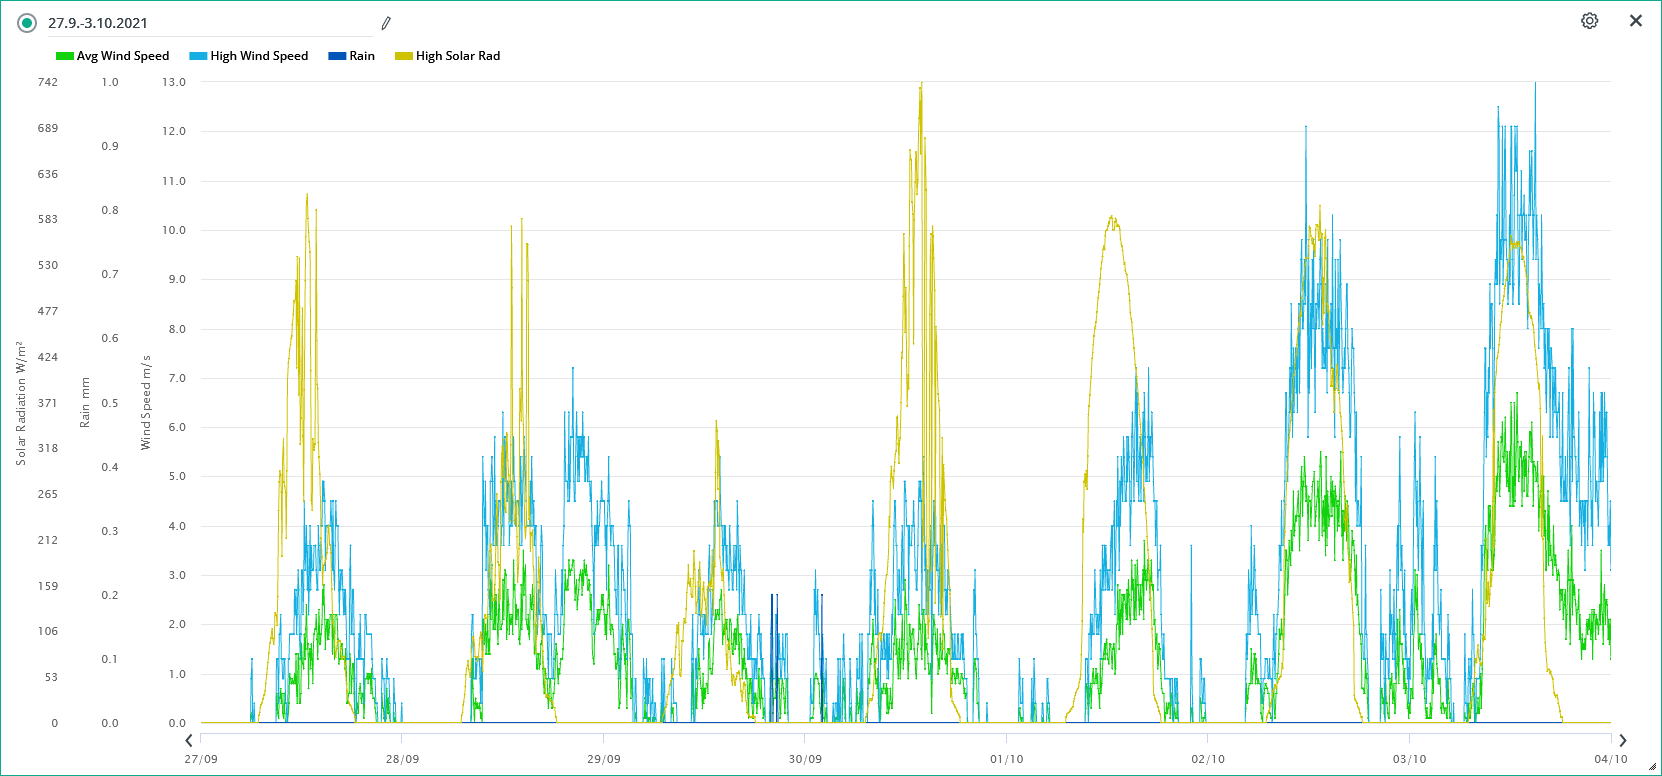Image resolution: width=1662 pixels, height=776 pixels.
Task: Click the 01/10 x-axis date label
Action: (1007, 759)
